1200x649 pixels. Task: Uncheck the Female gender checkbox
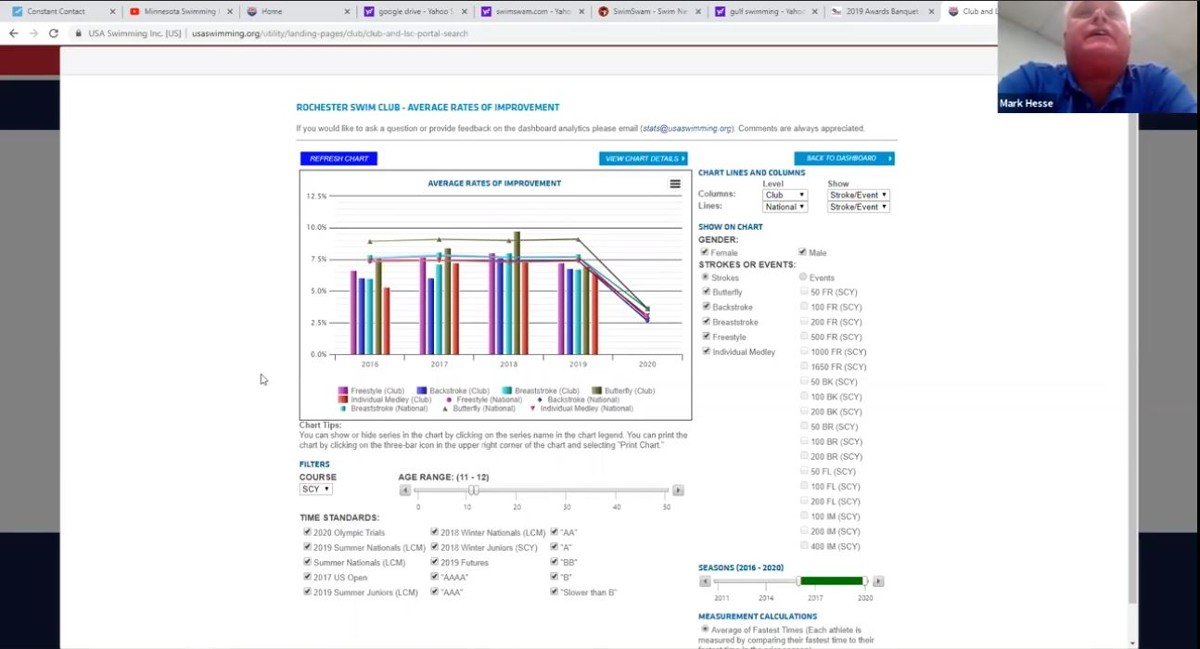705,253
